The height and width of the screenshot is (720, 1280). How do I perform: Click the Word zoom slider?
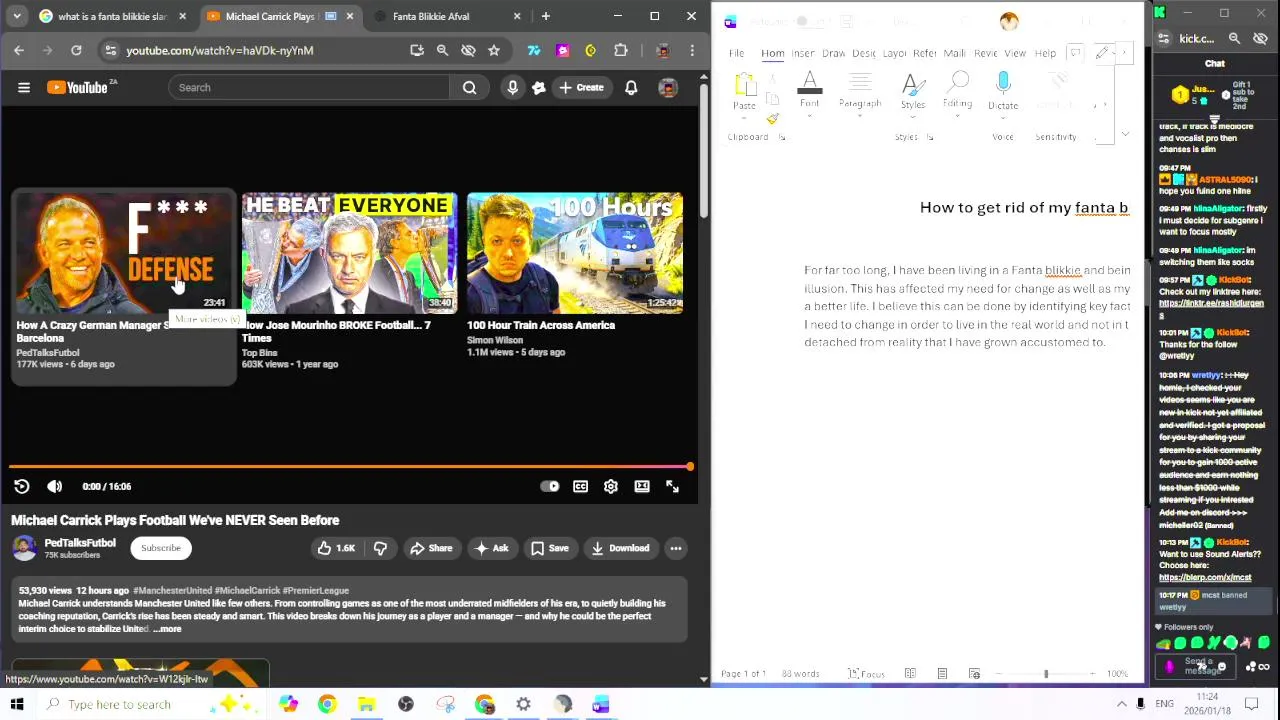pyautogui.click(x=1046, y=674)
